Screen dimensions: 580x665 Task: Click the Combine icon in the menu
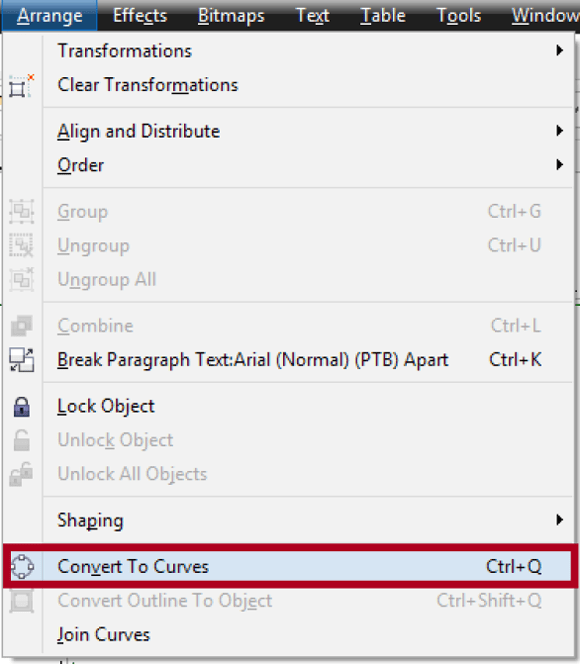tap(22, 326)
